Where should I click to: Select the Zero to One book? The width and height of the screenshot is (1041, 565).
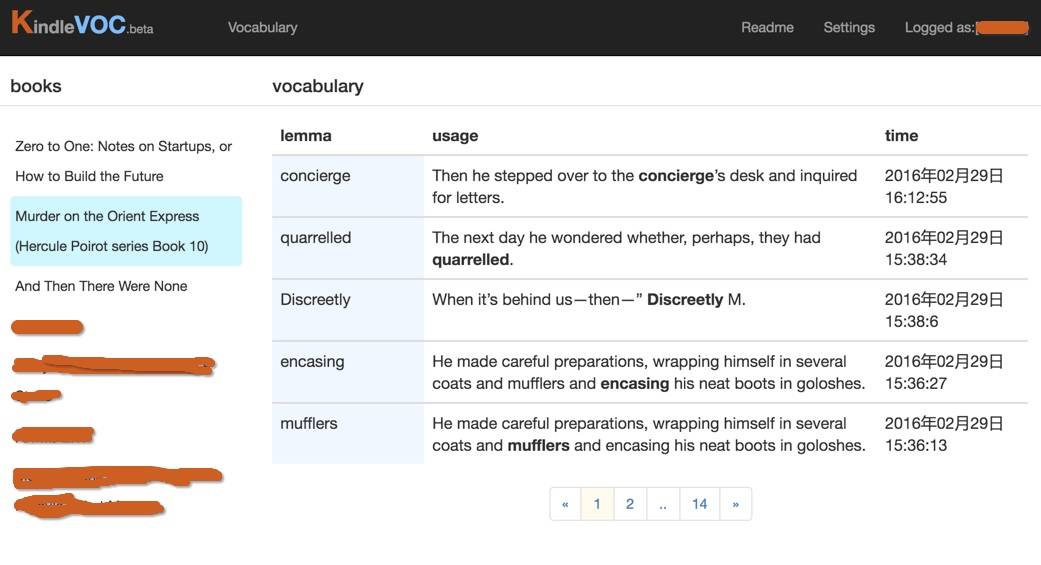[x=124, y=161]
